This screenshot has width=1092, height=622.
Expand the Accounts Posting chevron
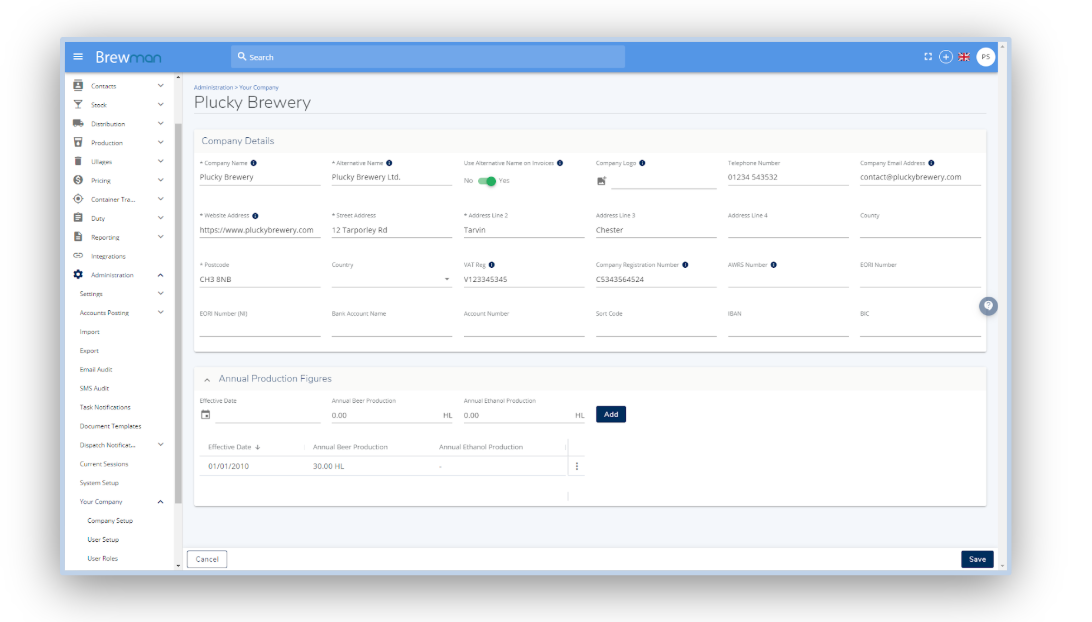(x=160, y=313)
